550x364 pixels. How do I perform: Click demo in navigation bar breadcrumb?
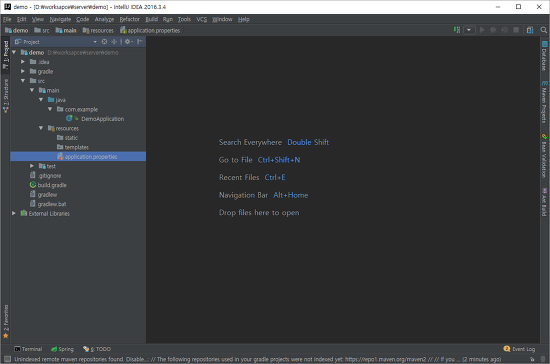pyautogui.click(x=16, y=31)
